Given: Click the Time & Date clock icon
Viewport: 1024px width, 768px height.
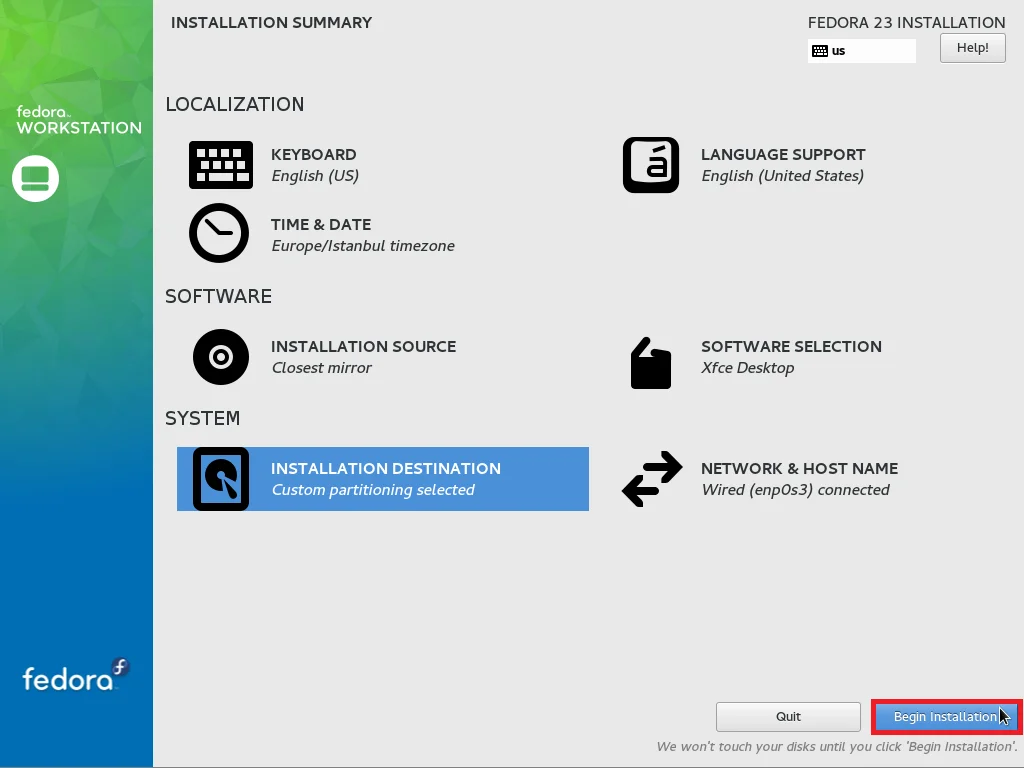Looking at the screenshot, I should pos(219,233).
